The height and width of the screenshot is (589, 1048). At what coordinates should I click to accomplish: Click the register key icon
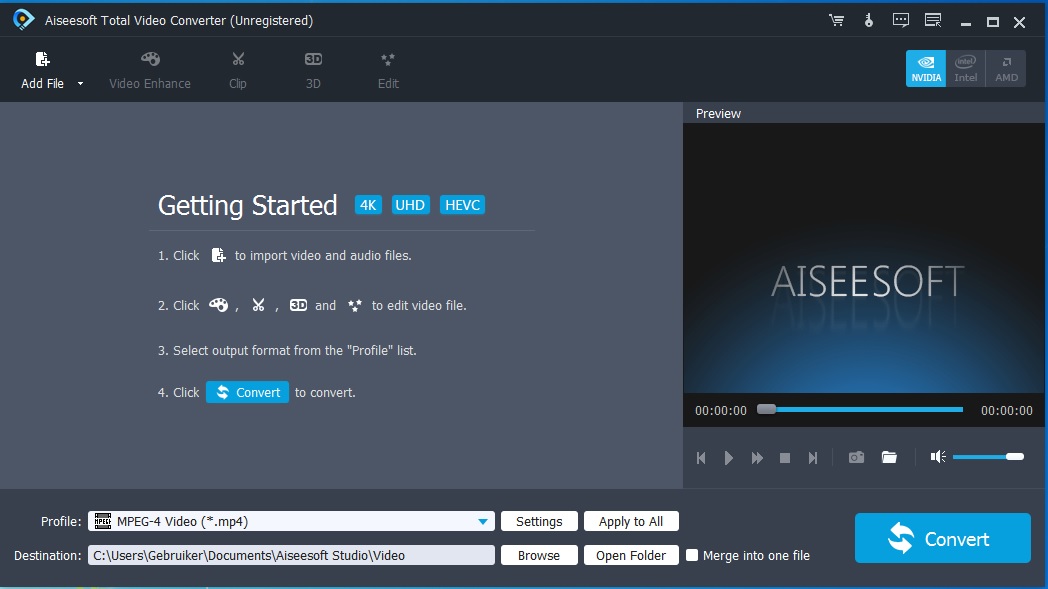coord(868,20)
